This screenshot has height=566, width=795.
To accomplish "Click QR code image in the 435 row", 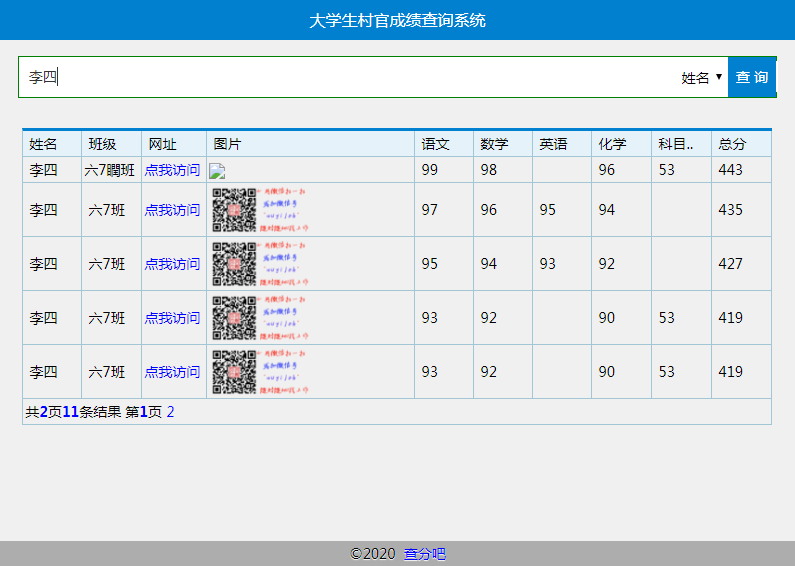I will [260, 210].
